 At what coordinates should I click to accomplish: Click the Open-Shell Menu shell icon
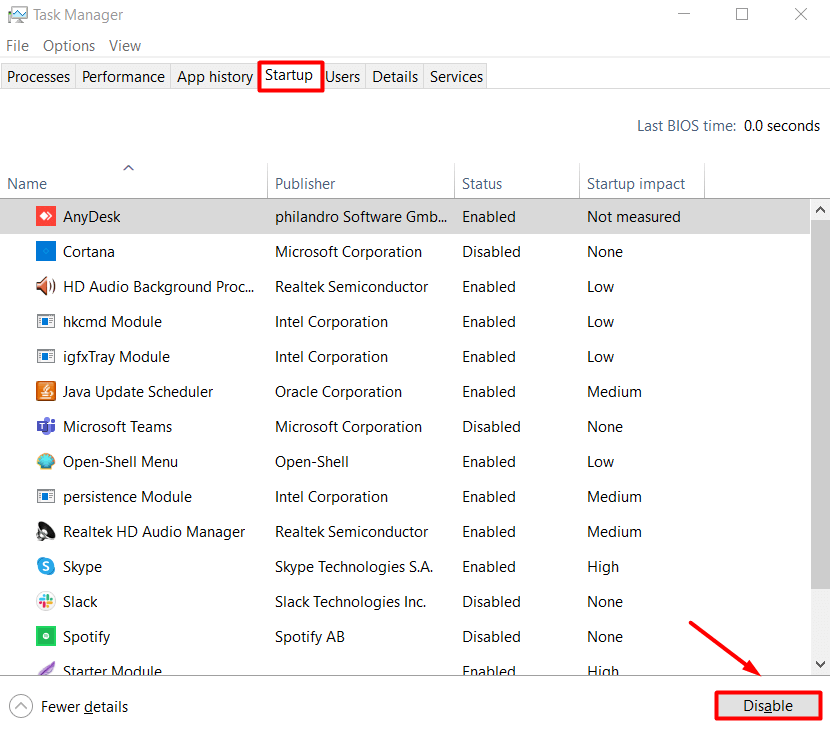coord(46,461)
